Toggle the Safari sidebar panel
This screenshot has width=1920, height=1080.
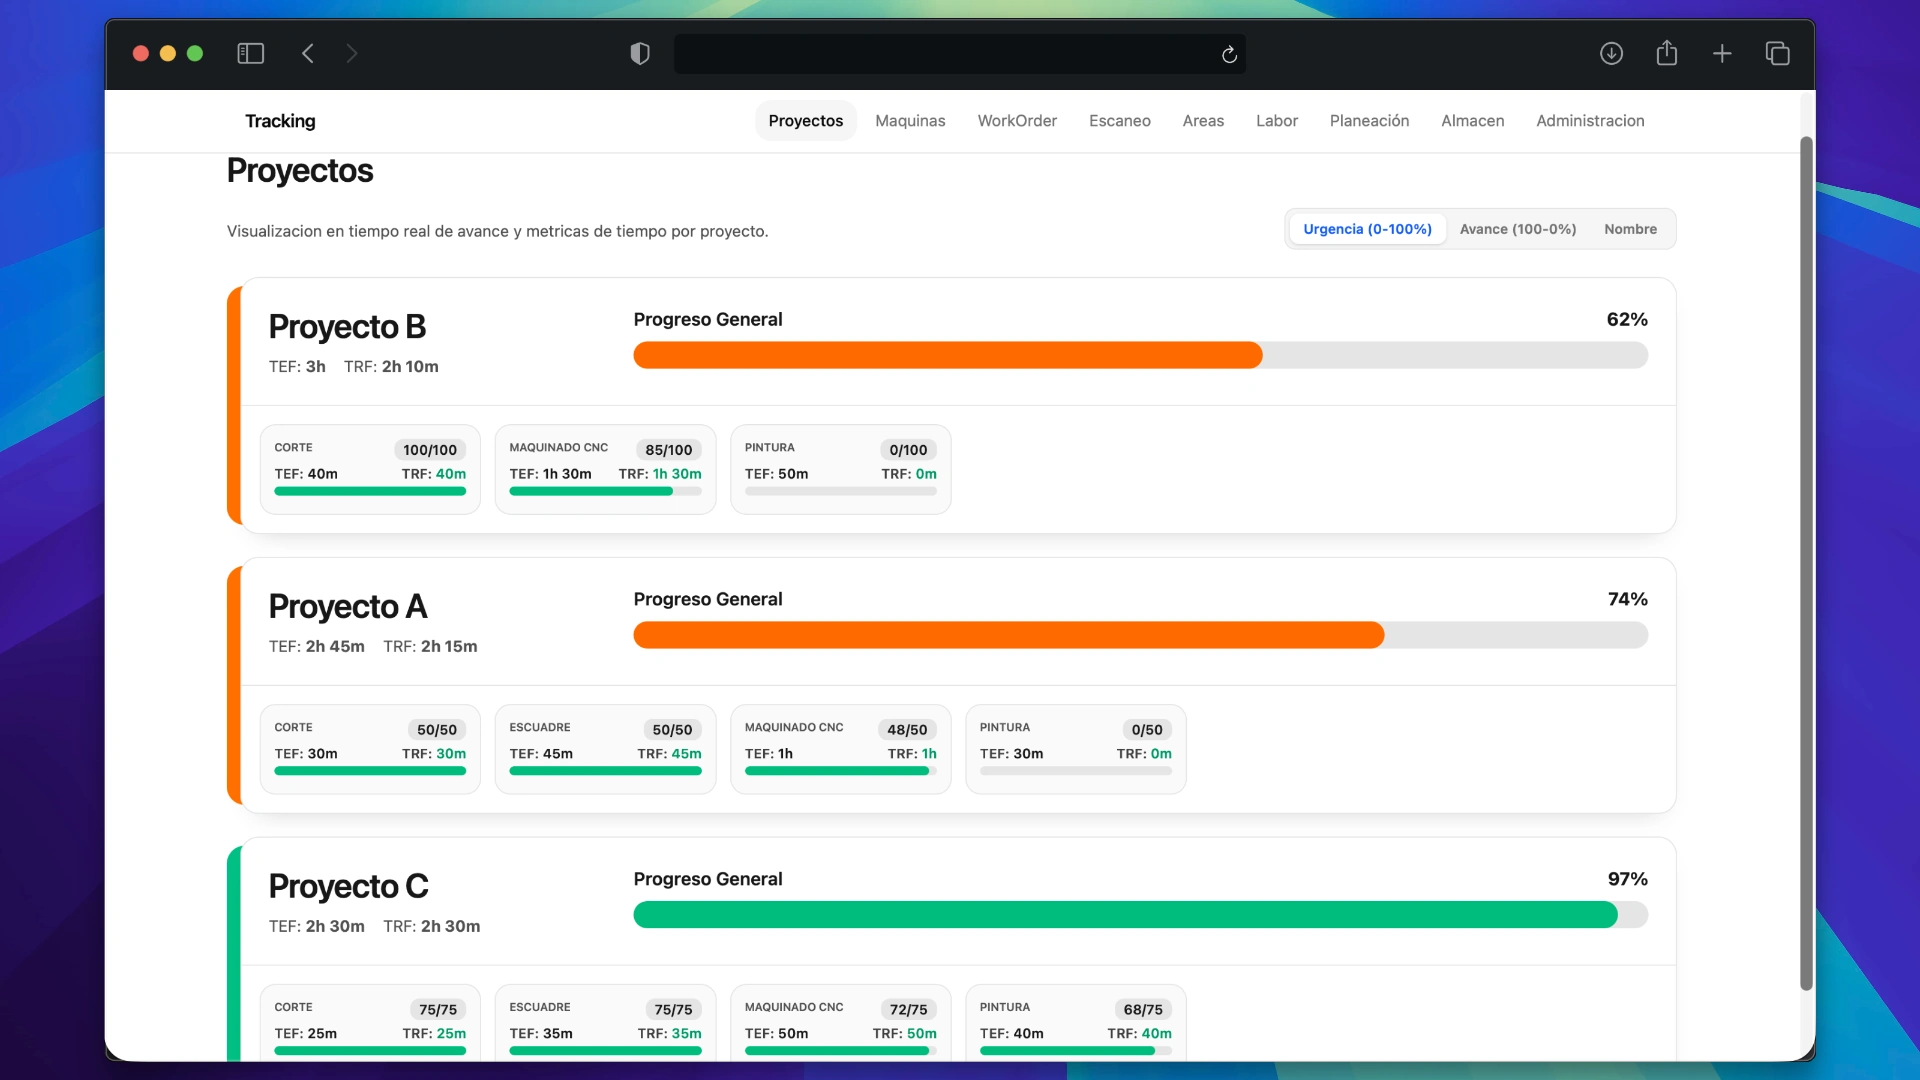point(250,53)
